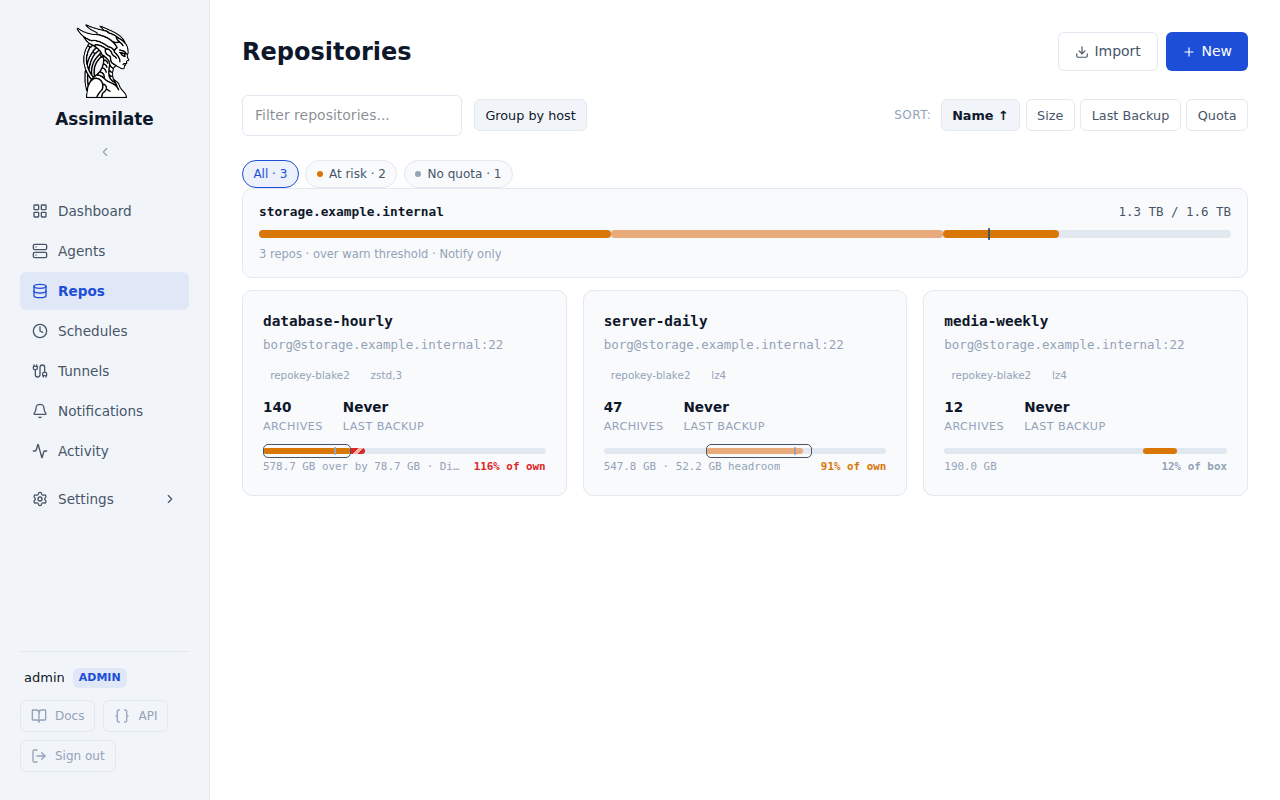The image size is (1280, 800).
Task: Select Repos in the sidebar
Action: pyautogui.click(x=104, y=291)
